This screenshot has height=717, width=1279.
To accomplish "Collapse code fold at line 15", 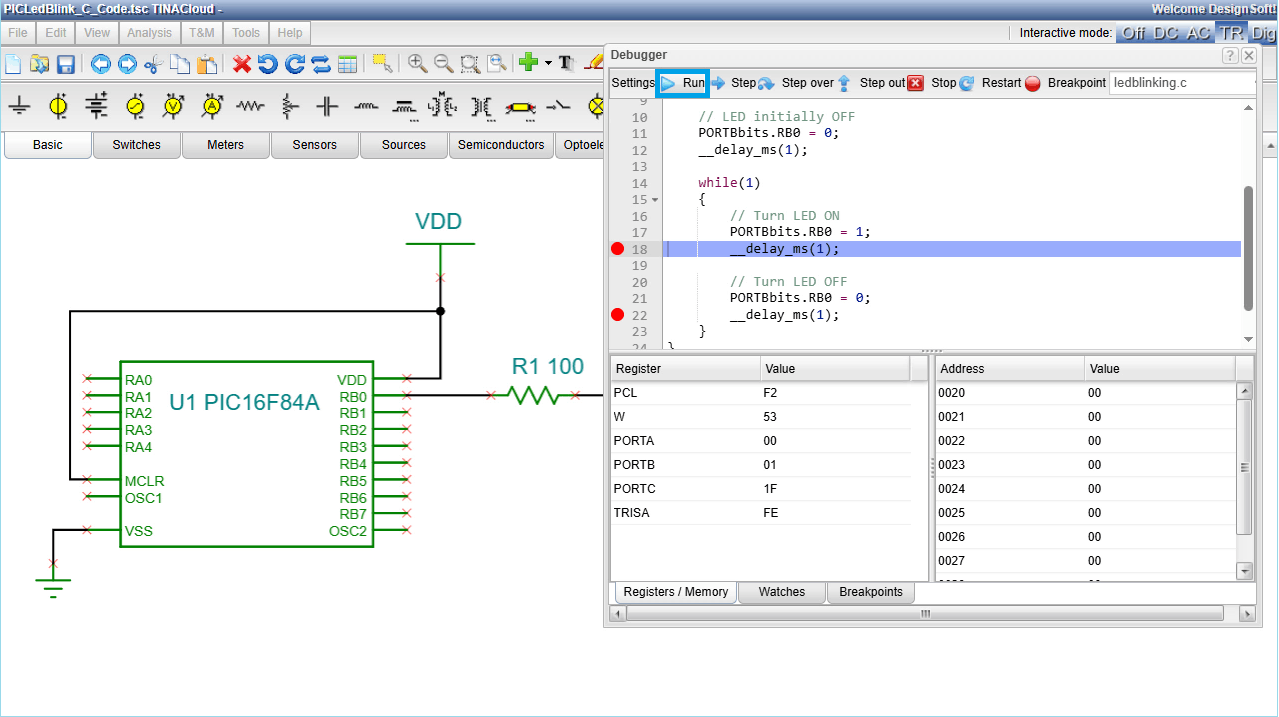I will pyautogui.click(x=655, y=200).
